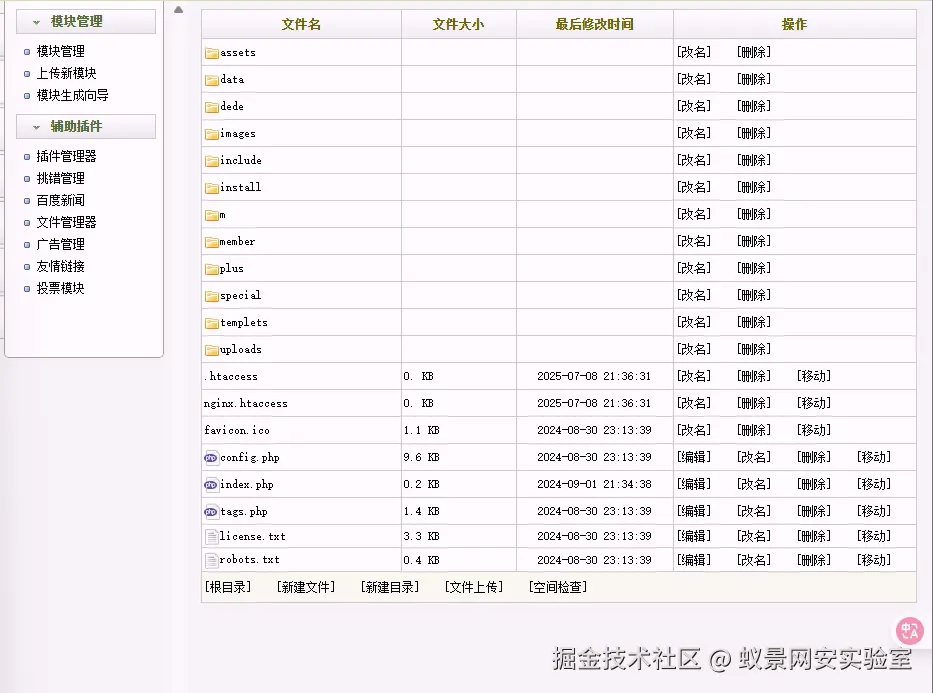Open 百度新闻 menu item
The height and width of the screenshot is (693, 933).
pos(61,200)
